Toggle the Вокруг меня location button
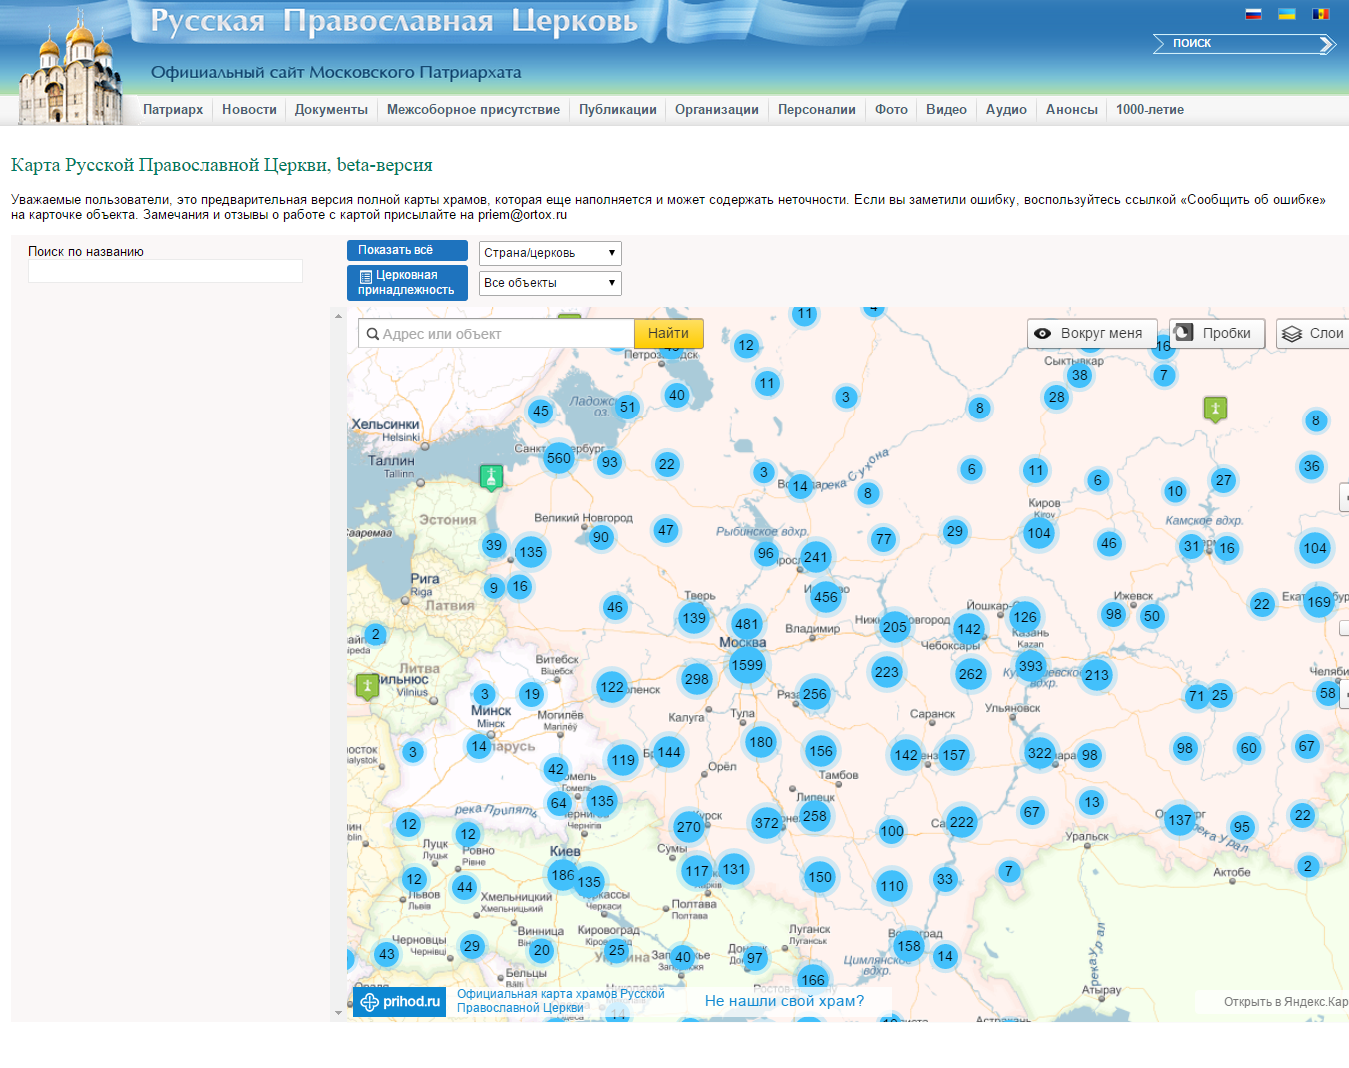 pyautogui.click(x=1091, y=334)
